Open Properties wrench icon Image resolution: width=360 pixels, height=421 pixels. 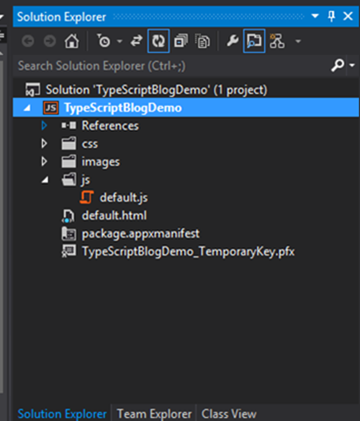coord(232,41)
